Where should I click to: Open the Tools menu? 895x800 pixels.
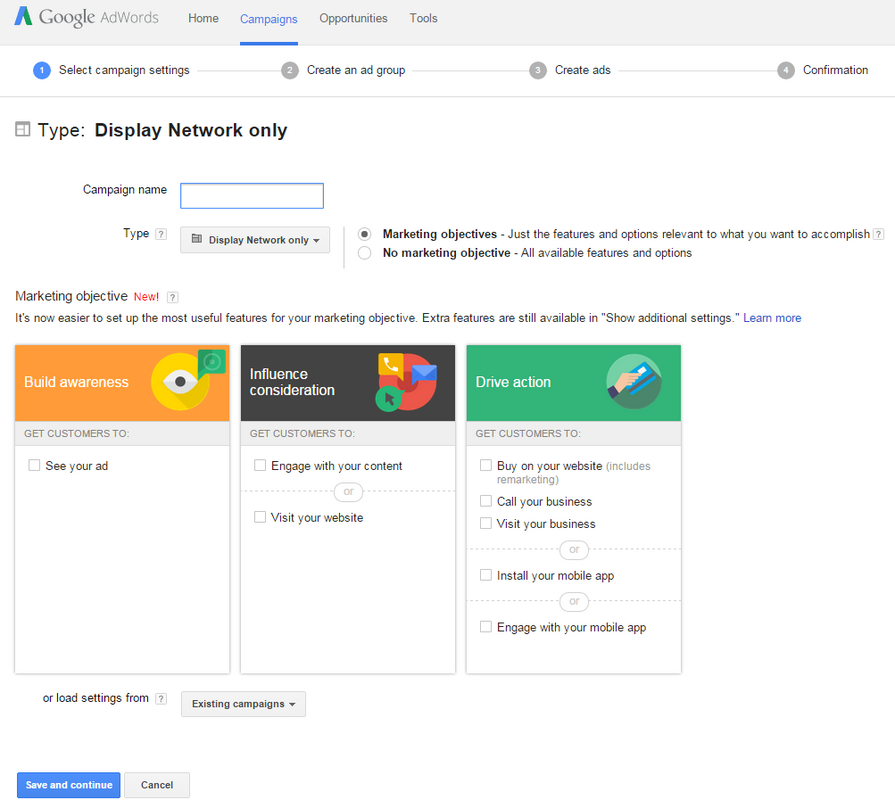pyautogui.click(x=423, y=18)
